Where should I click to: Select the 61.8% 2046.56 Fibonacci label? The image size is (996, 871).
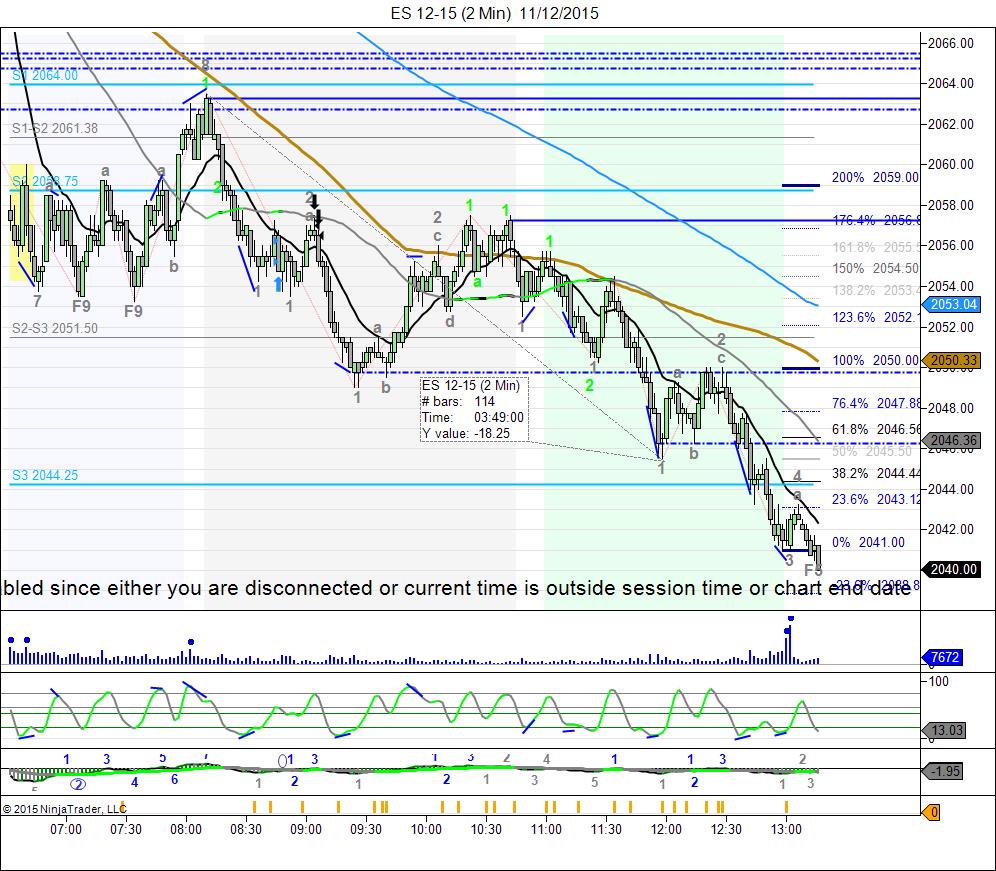876,429
